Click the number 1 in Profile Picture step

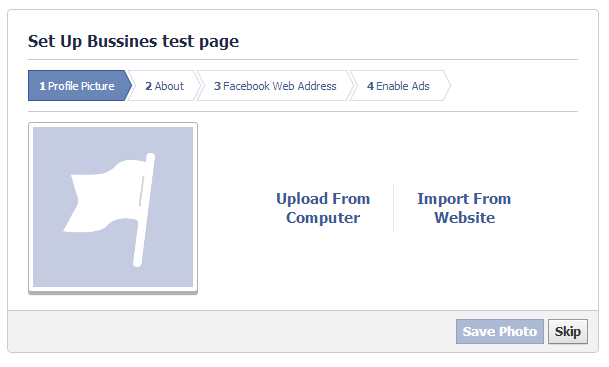[42, 86]
